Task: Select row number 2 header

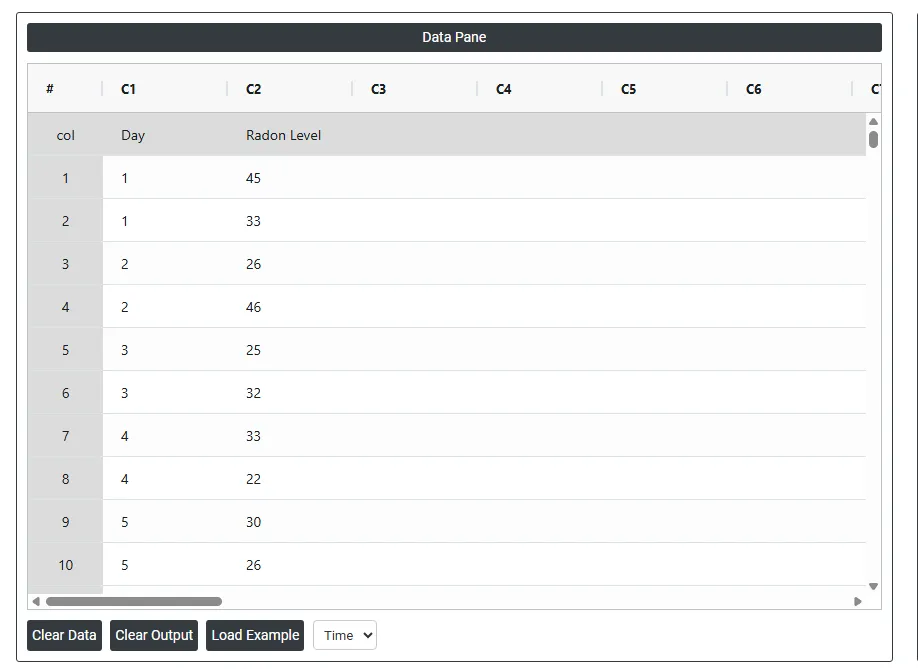Action: [x=65, y=221]
